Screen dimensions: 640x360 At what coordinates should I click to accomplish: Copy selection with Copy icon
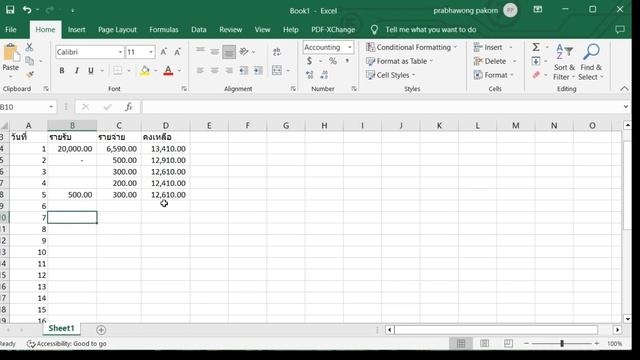coord(29,61)
